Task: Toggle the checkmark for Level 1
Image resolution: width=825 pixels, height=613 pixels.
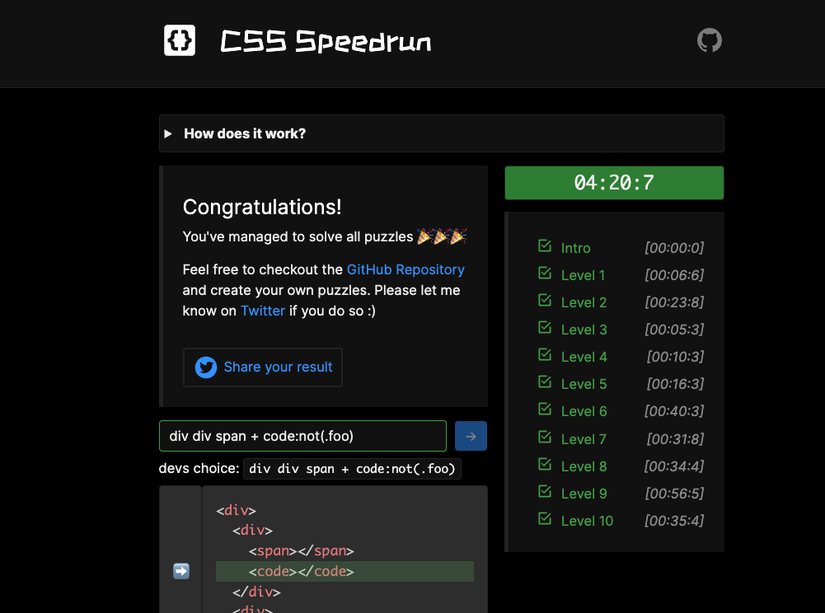Action: [x=544, y=274]
